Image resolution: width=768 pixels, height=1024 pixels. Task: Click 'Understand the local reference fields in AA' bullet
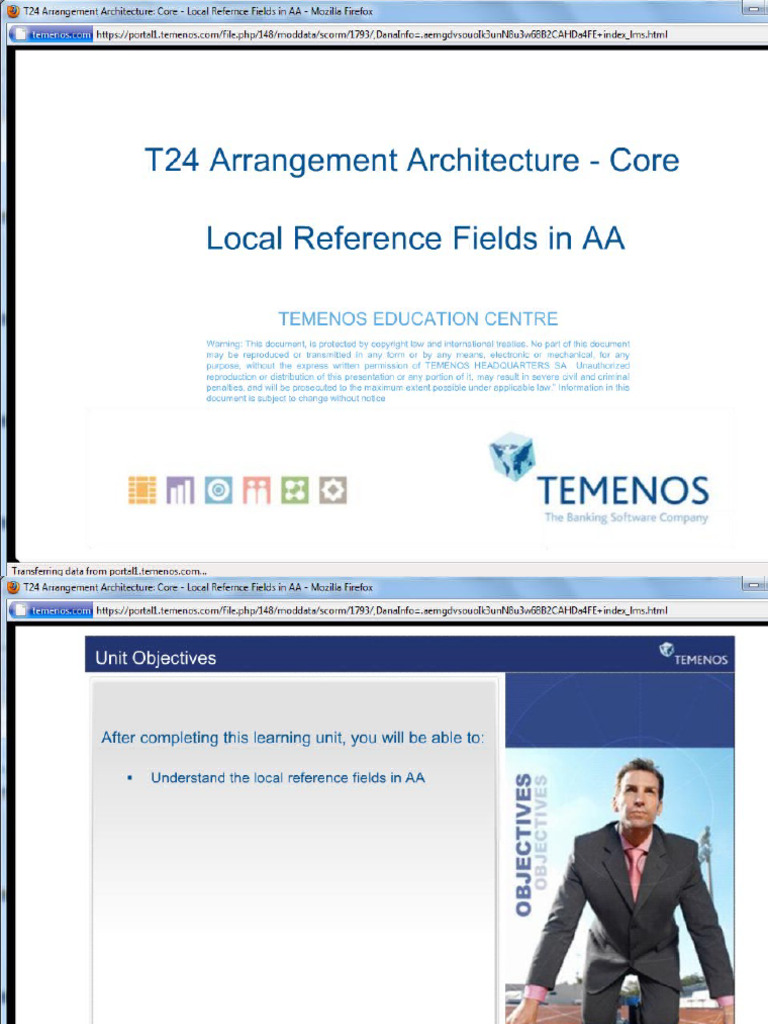pos(288,778)
